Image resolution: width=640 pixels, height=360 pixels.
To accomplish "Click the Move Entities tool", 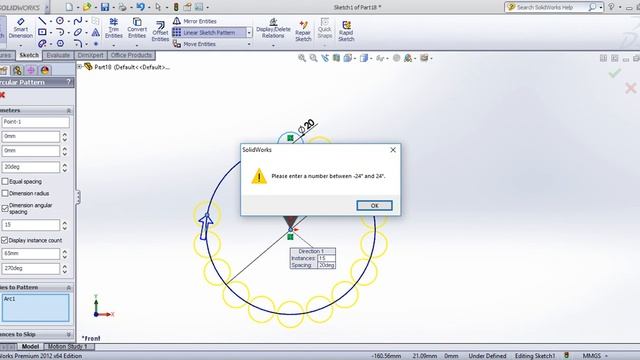I will [x=195, y=44].
